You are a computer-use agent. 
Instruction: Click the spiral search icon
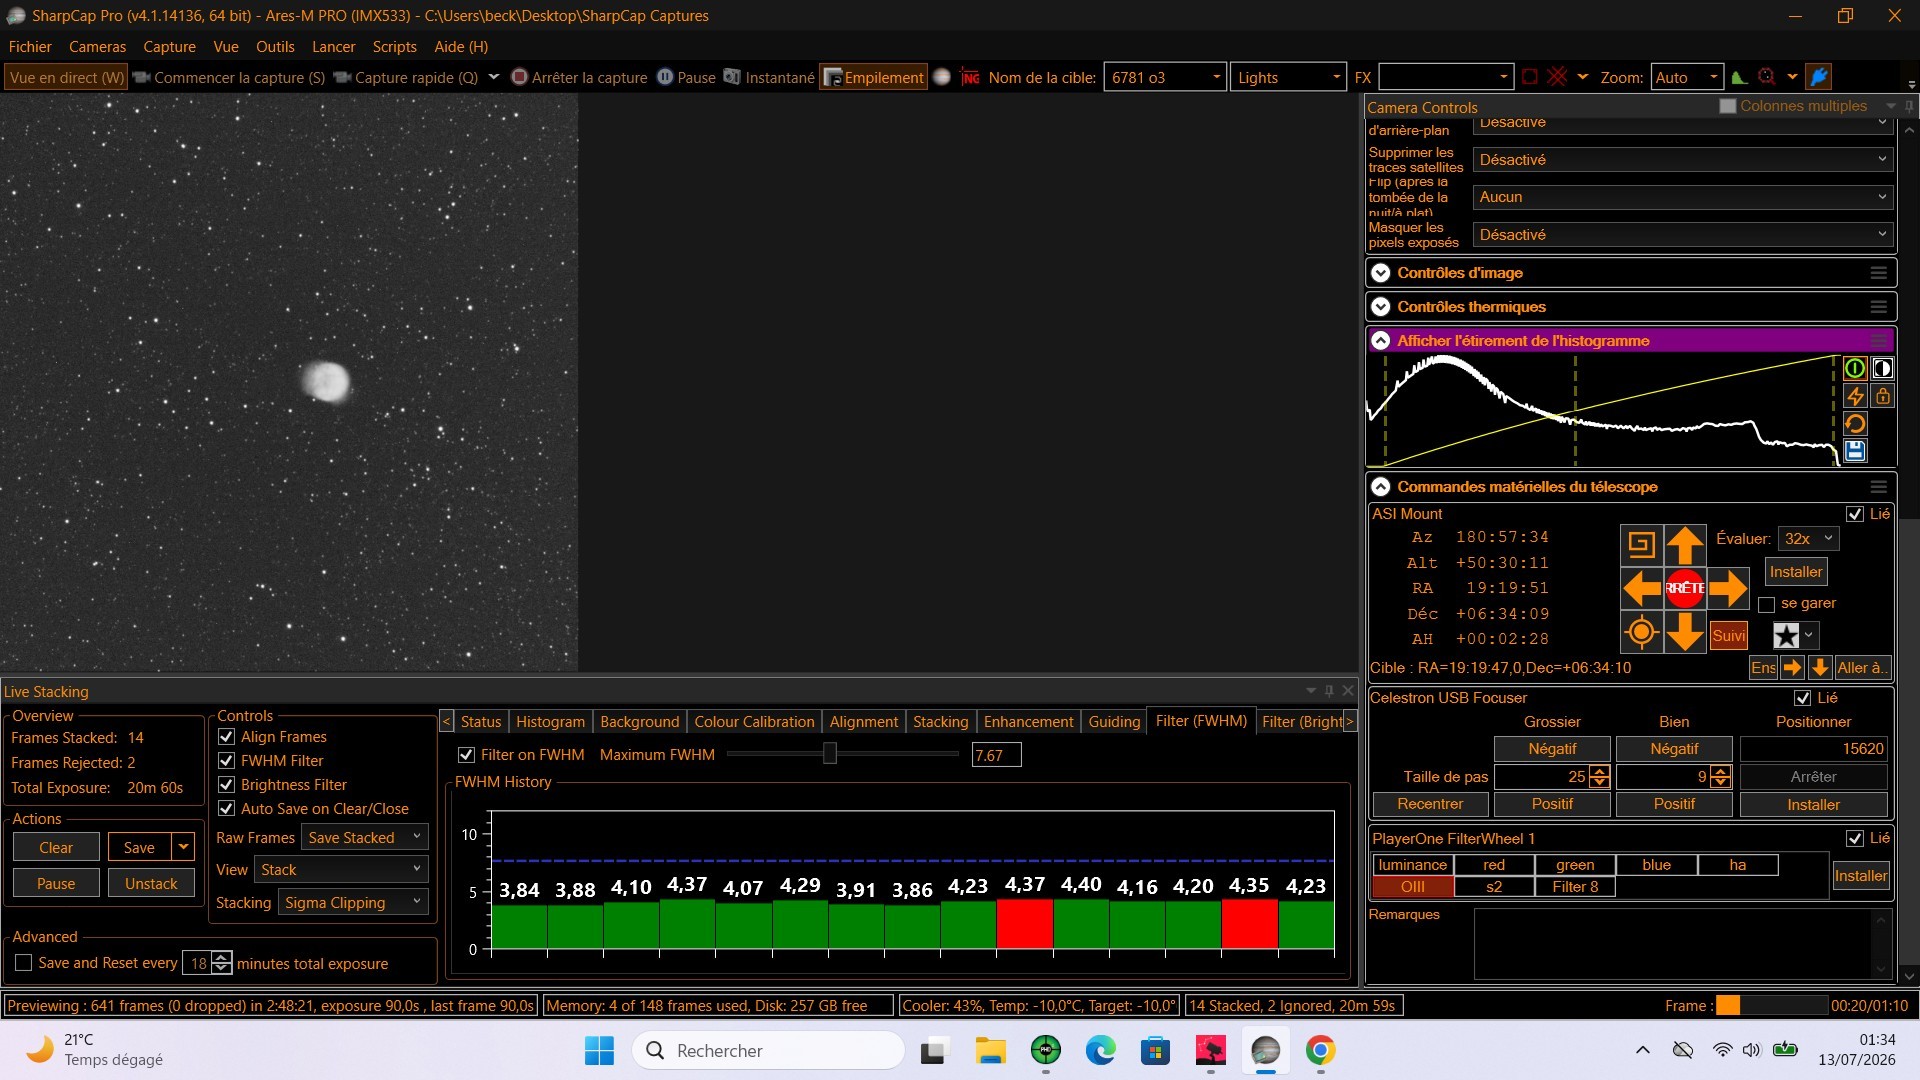1641,545
